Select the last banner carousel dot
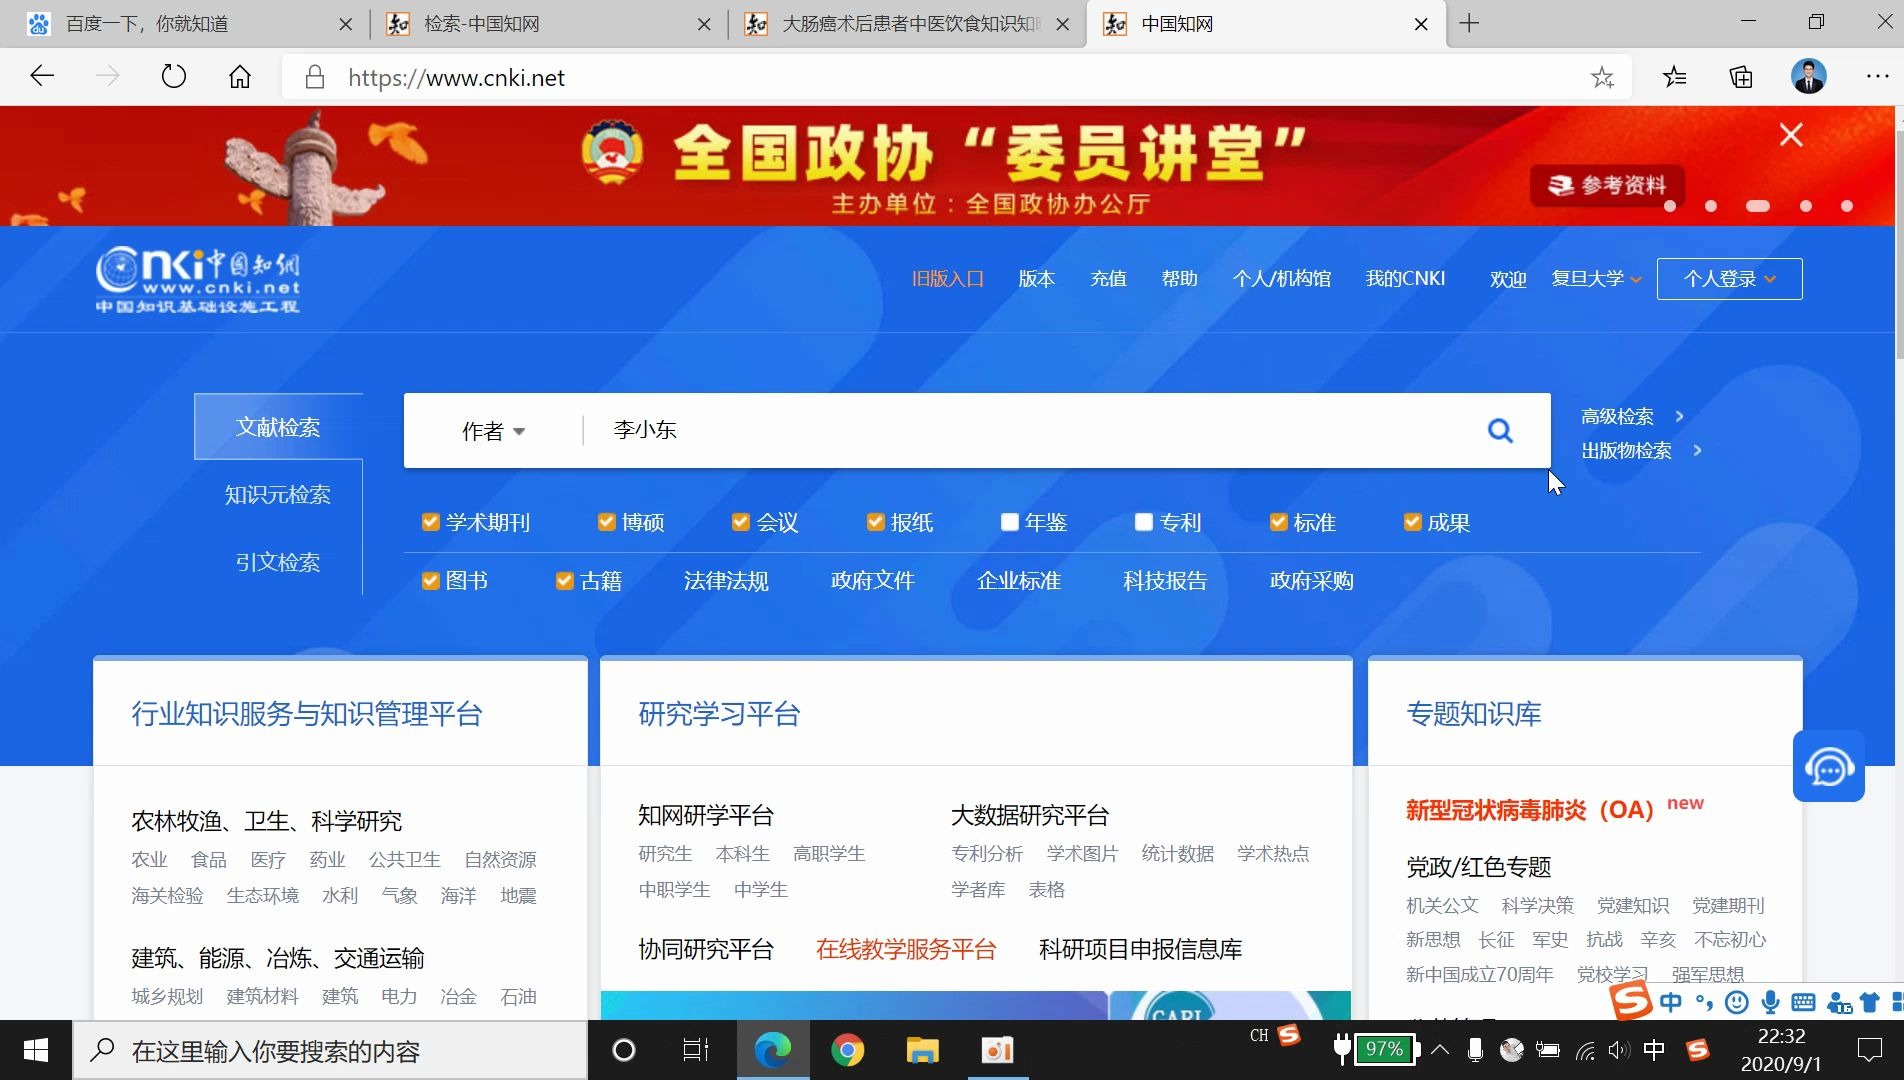Screen dimensions: 1904x1080 click(x=1847, y=206)
